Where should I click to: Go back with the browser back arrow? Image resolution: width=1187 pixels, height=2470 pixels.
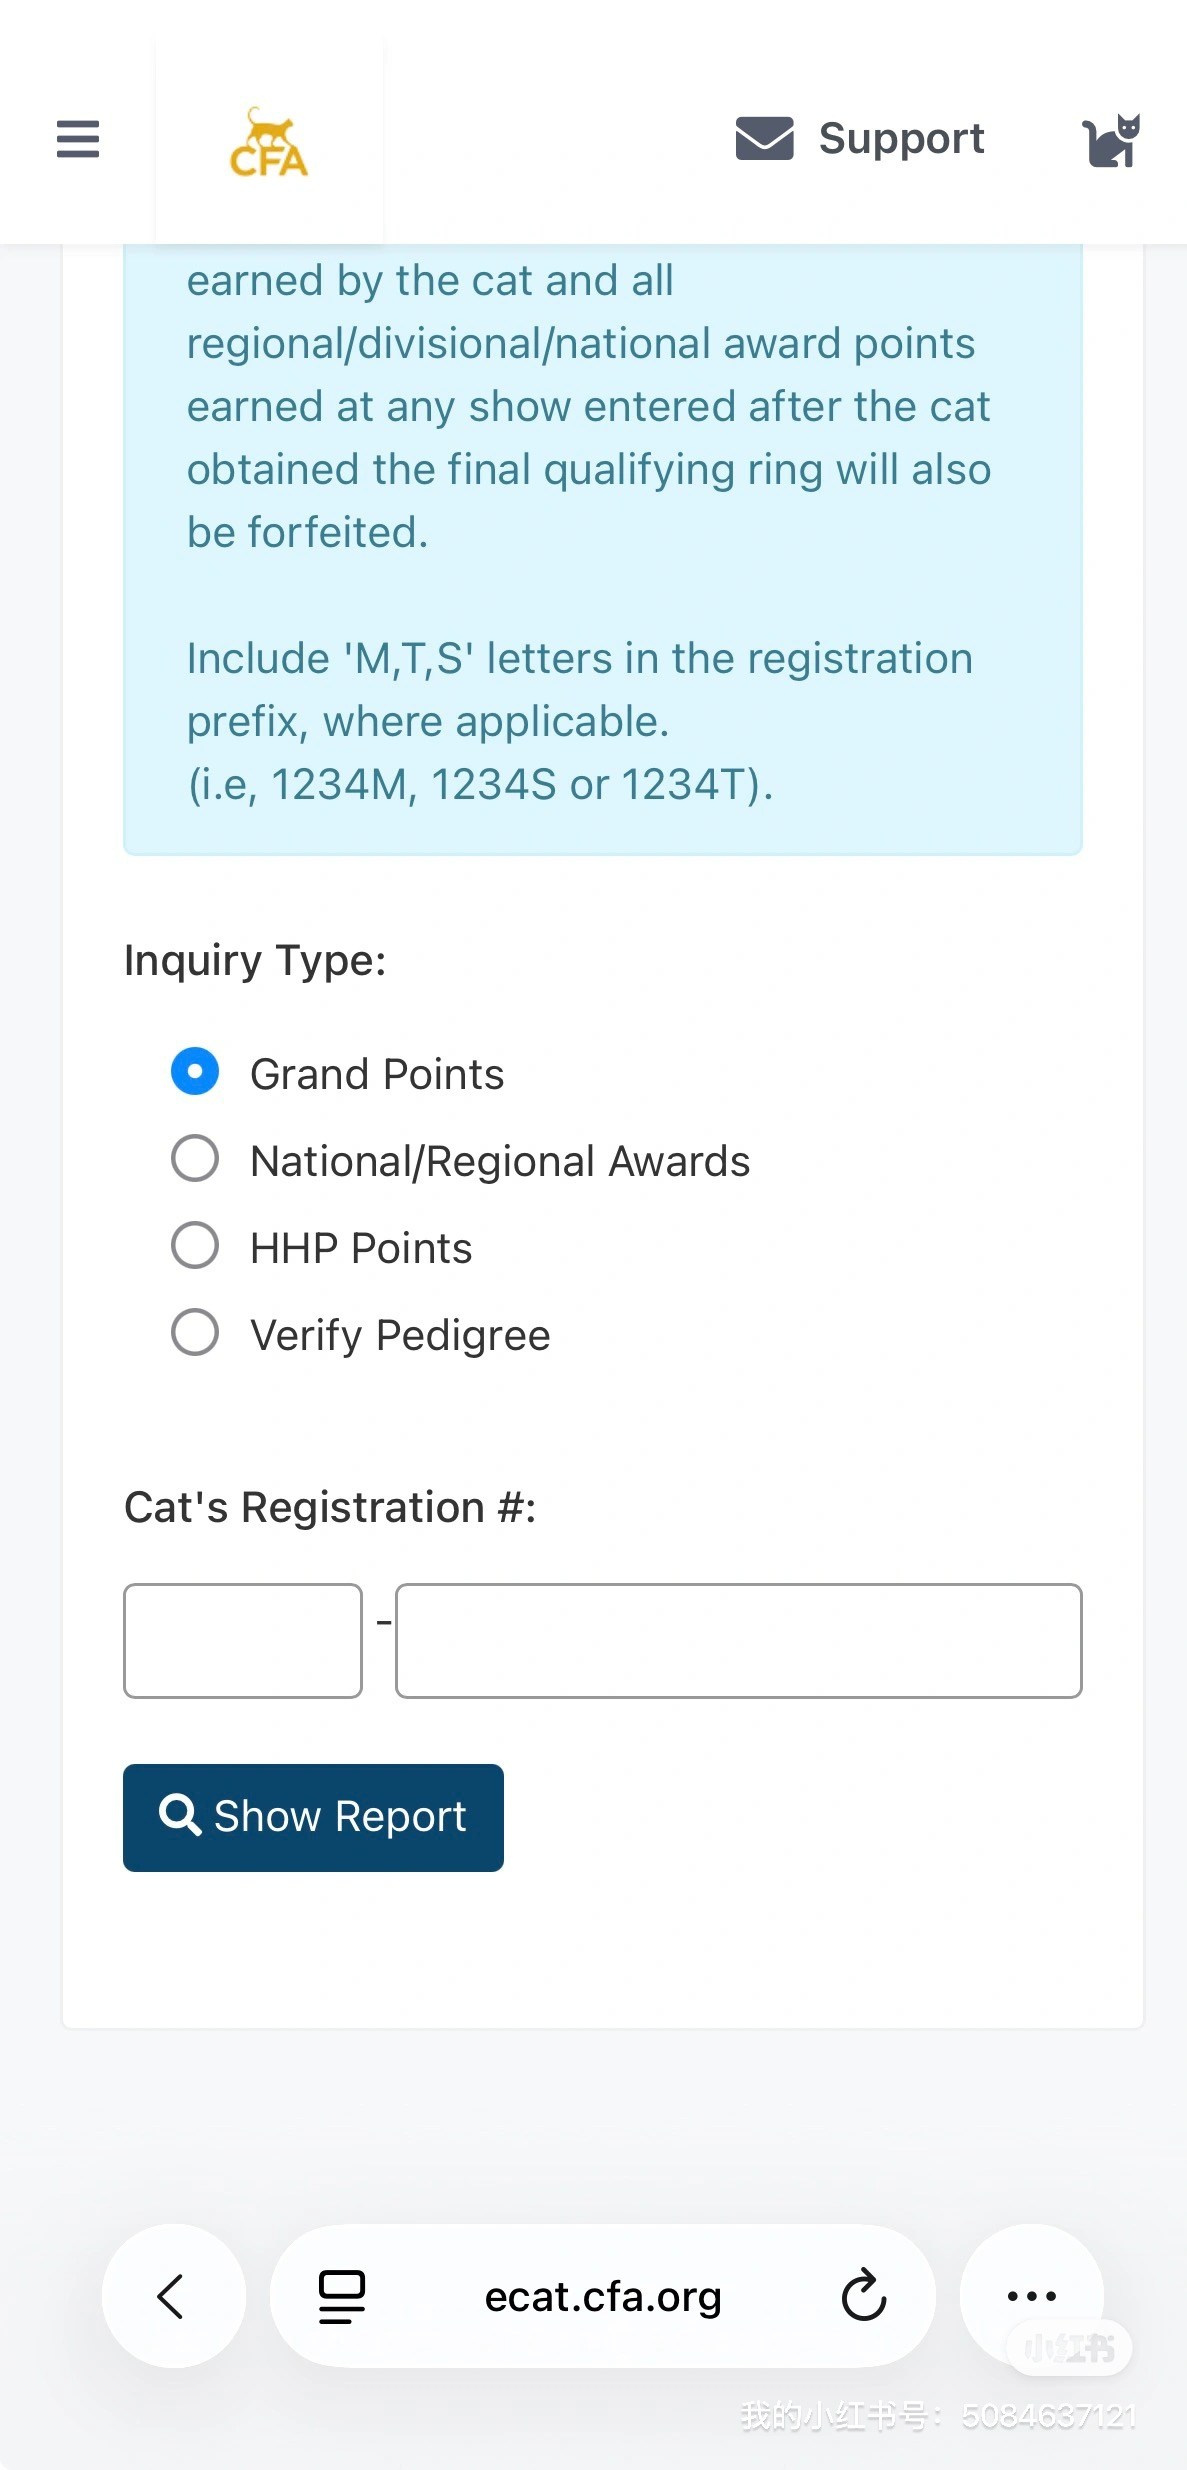pos(172,2295)
